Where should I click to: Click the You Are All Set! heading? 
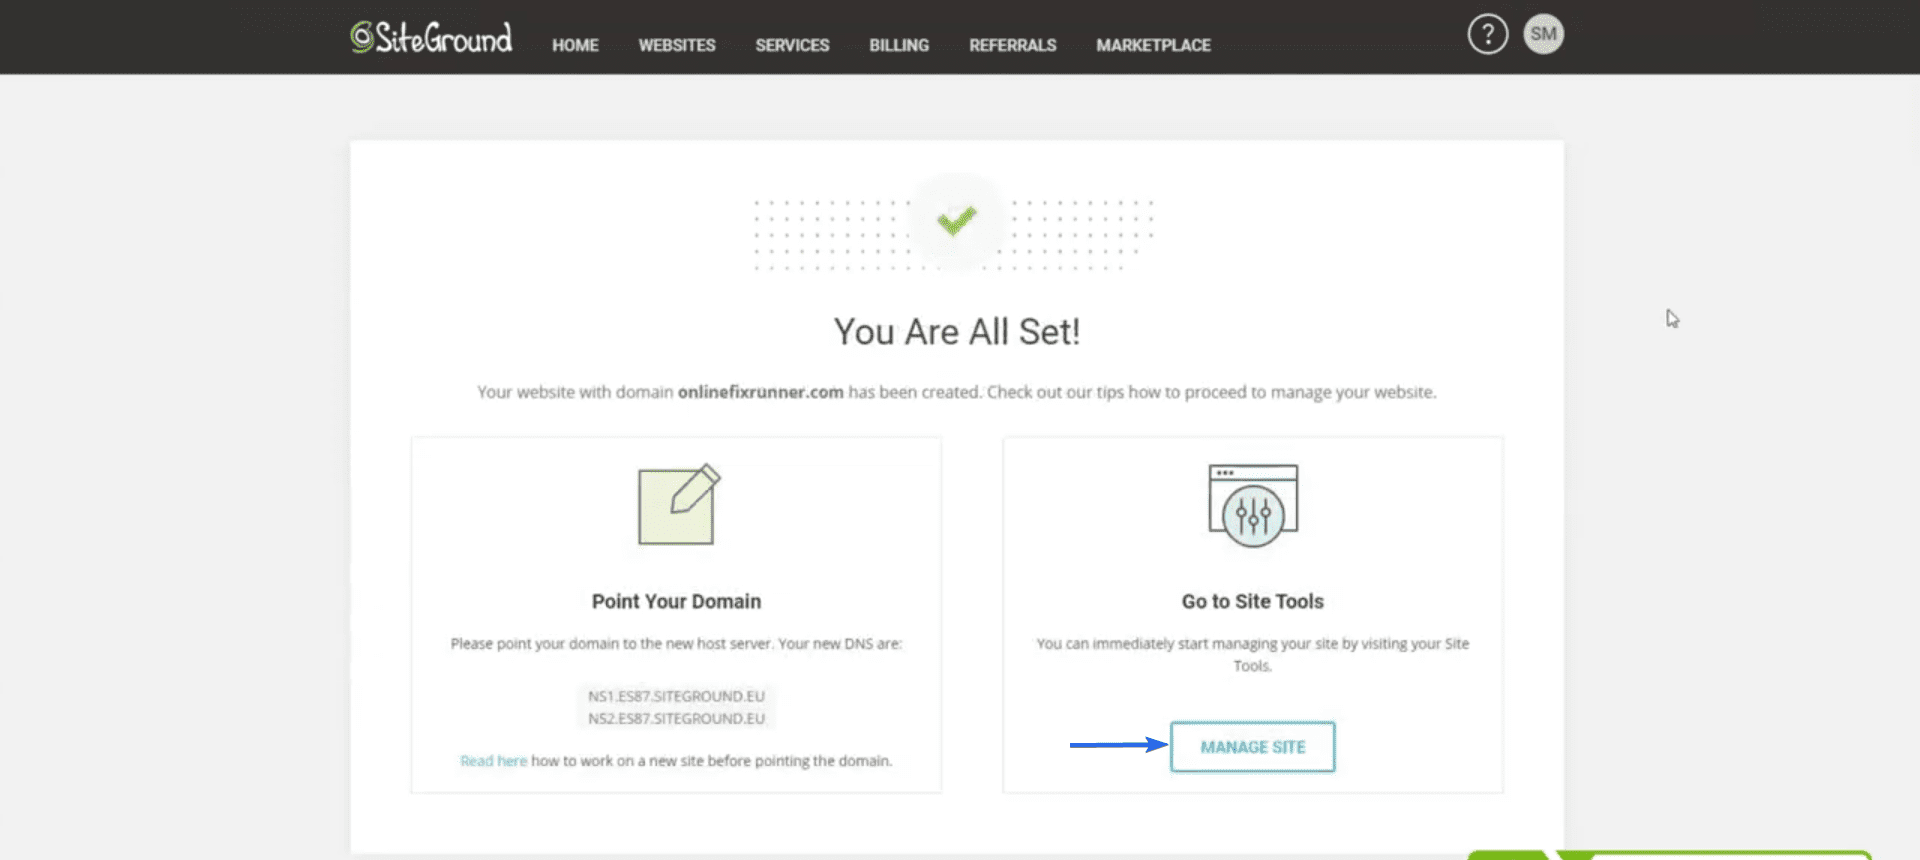click(x=957, y=332)
